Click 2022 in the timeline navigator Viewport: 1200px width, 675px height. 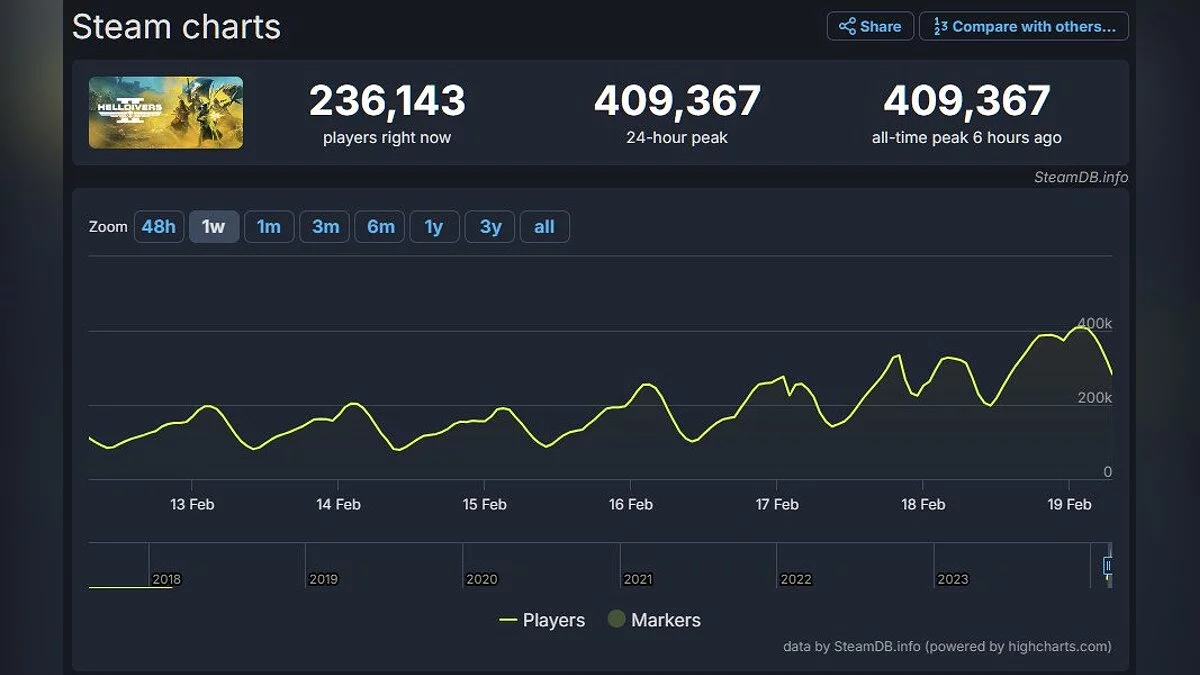[x=796, y=579]
